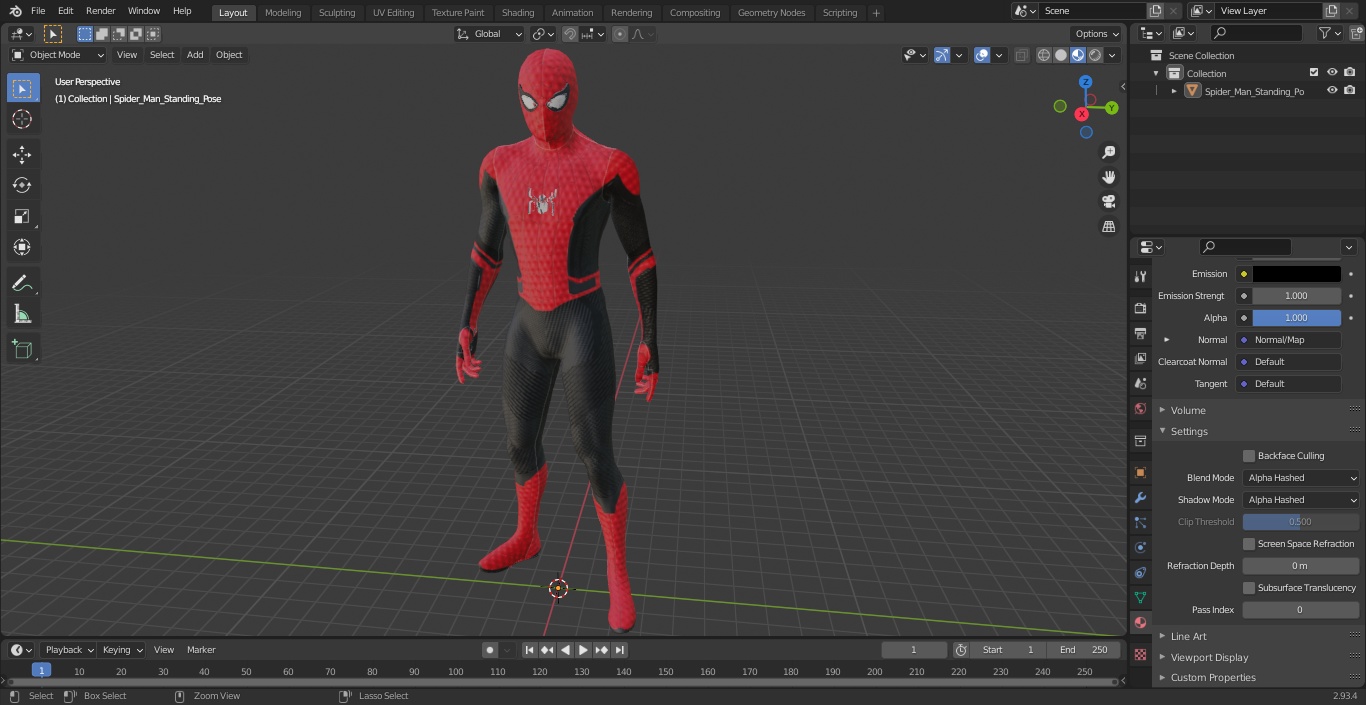Select the Add Cube tool

click(22, 349)
